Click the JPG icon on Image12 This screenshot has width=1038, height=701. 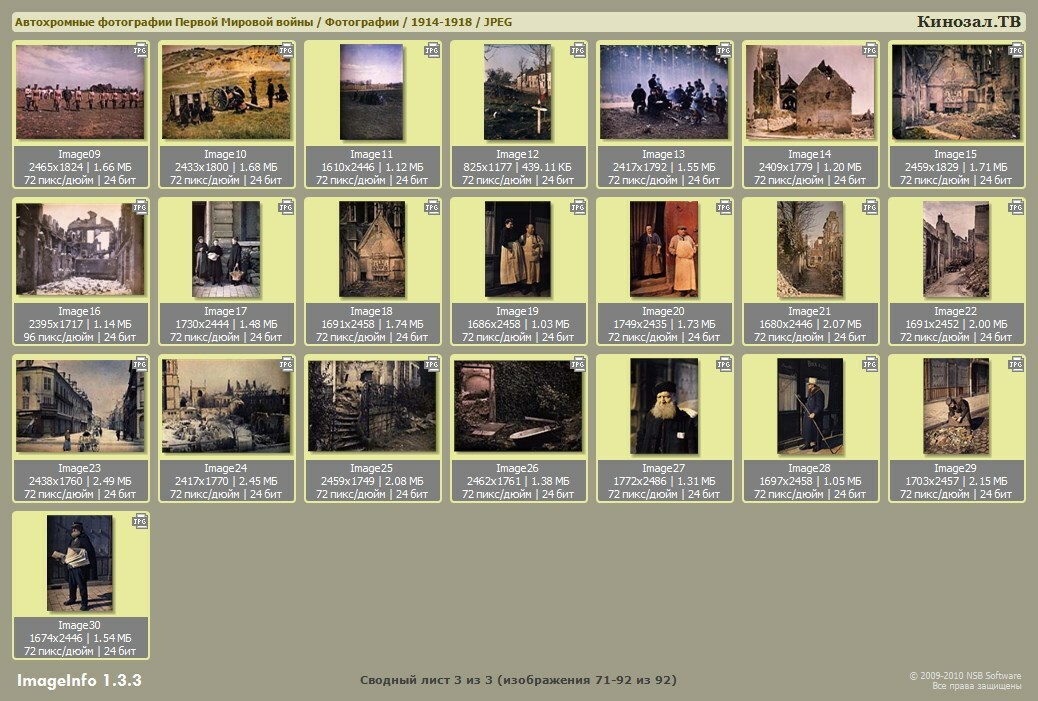click(x=578, y=50)
